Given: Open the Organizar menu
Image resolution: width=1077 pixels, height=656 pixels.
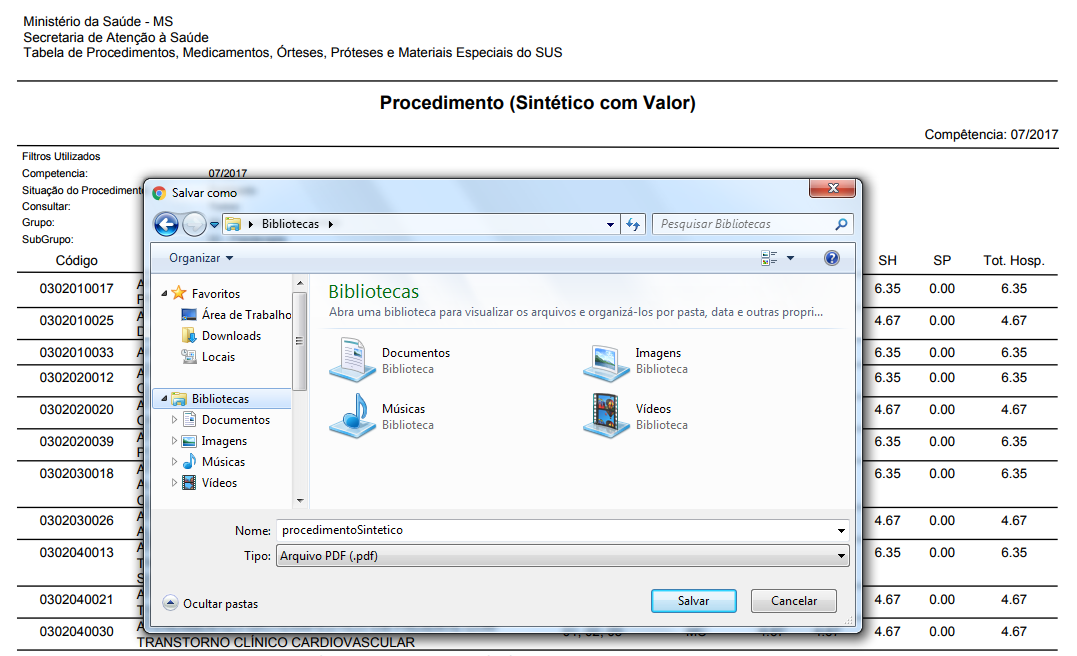Looking at the screenshot, I should click(200, 258).
